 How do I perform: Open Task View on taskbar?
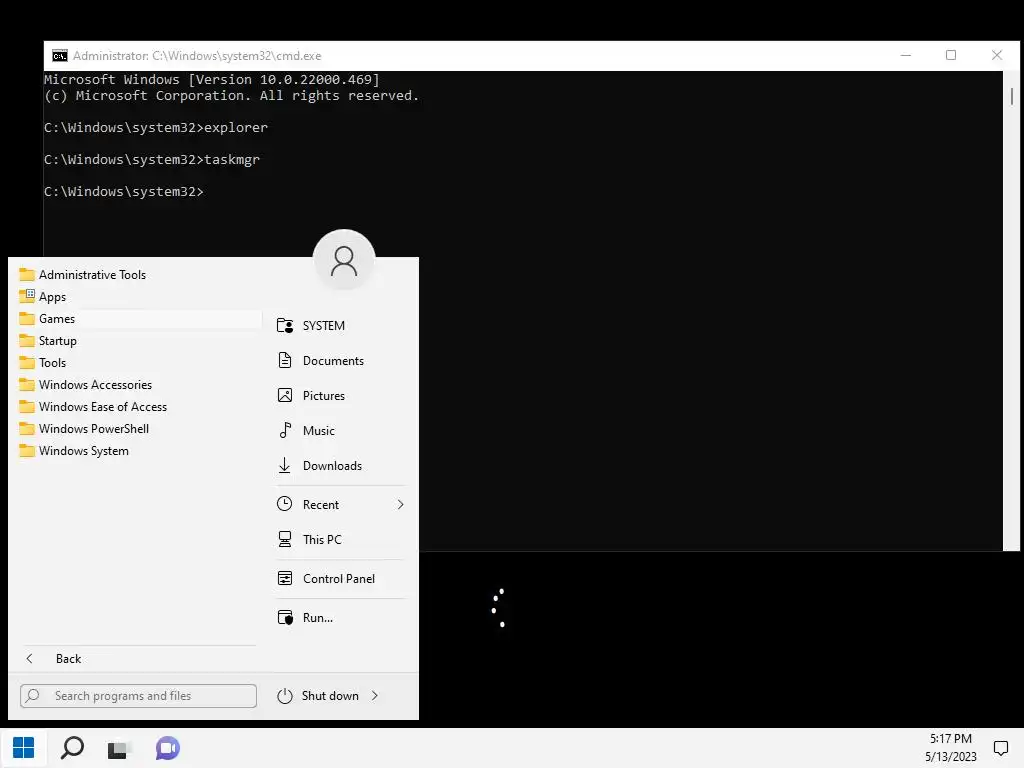(x=119, y=748)
